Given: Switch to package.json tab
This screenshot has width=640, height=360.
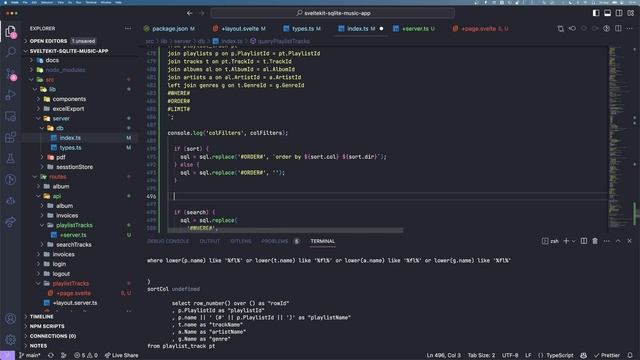Looking at the screenshot, I should (x=169, y=29).
